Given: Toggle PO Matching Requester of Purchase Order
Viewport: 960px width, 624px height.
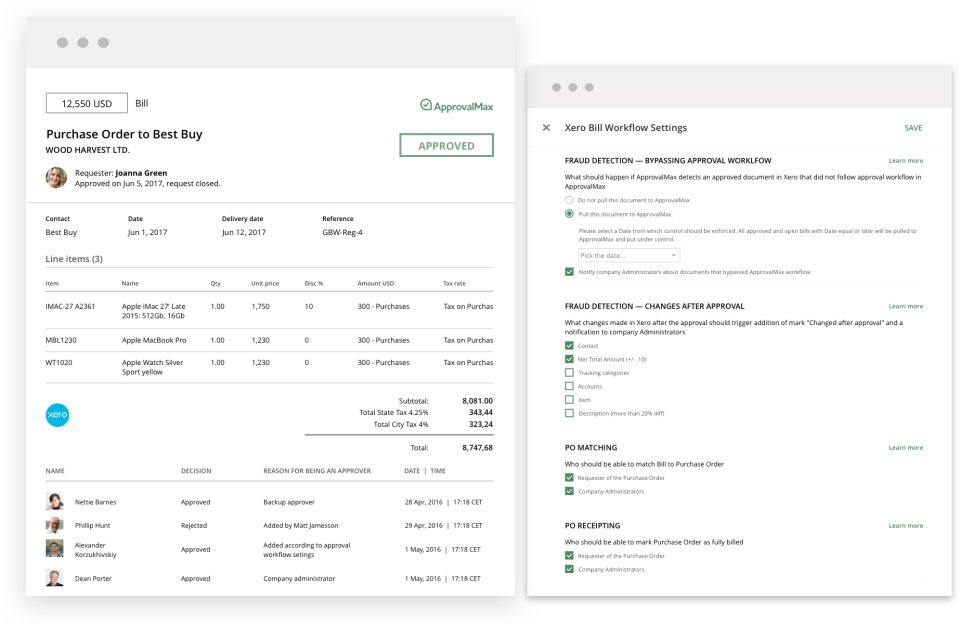Looking at the screenshot, I should coord(569,478).
